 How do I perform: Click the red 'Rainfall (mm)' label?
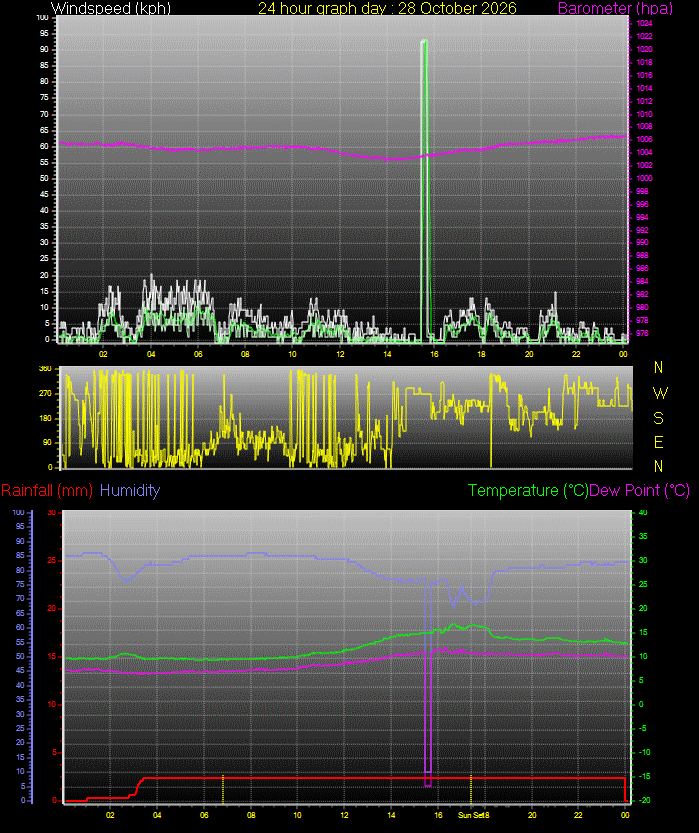click(47, 490)
